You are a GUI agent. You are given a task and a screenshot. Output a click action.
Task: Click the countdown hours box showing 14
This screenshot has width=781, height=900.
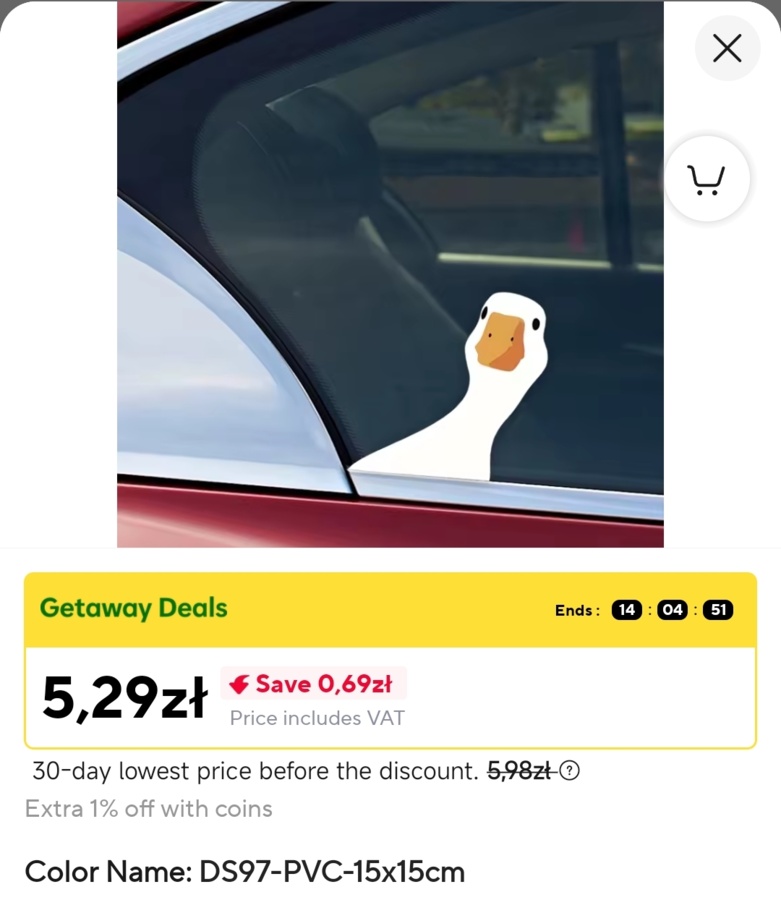627,610
